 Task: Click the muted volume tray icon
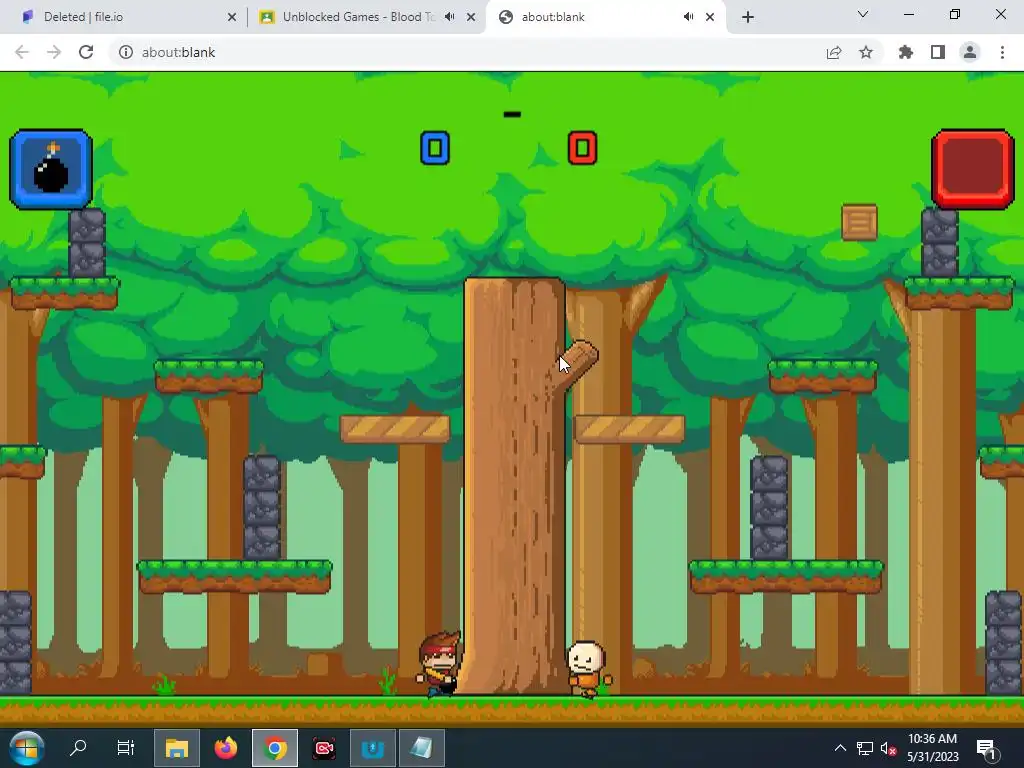(888, 748)
